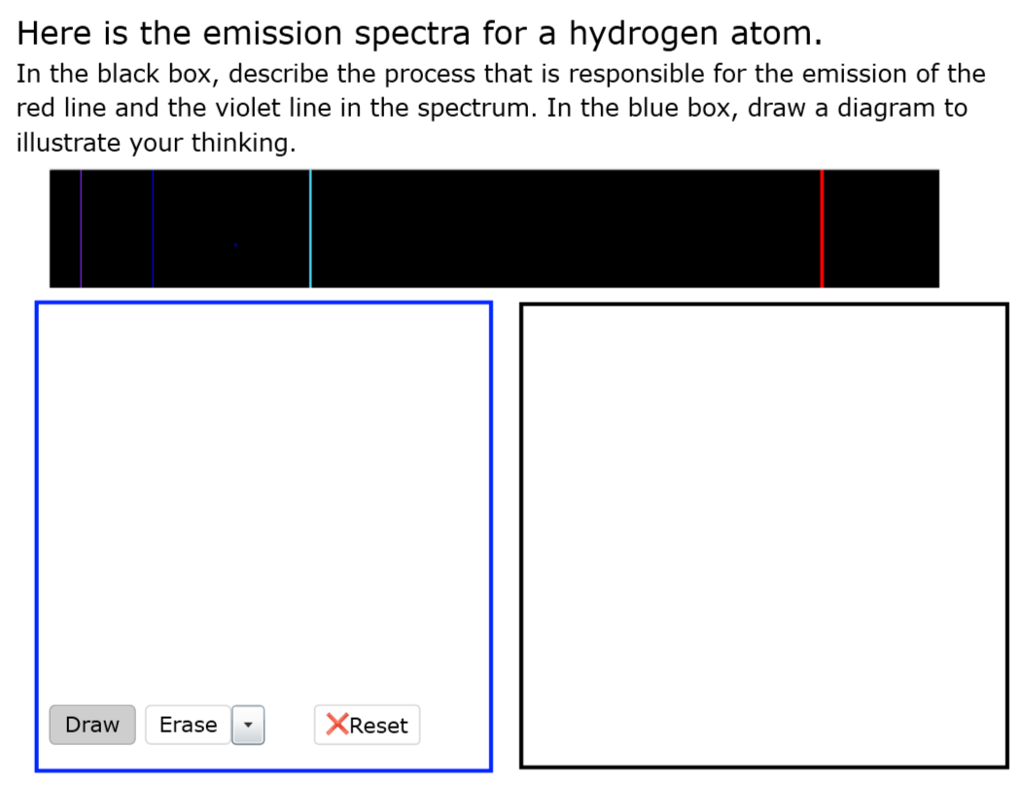Click the dropdown triangle beside Erase

pyautogui.click(x=248, y=724)
